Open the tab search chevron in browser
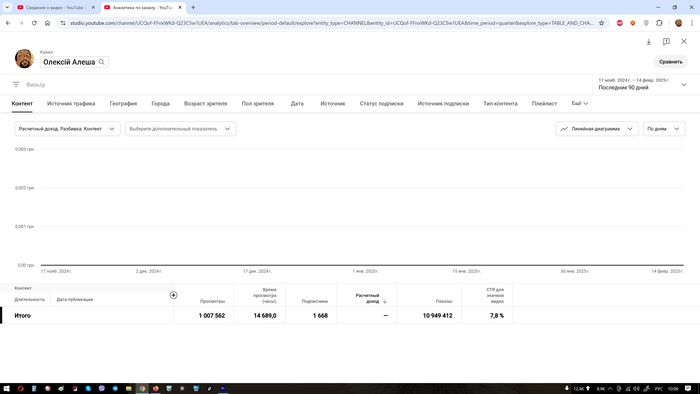This screenshot has width=700, height=394. tap(7, 8)
